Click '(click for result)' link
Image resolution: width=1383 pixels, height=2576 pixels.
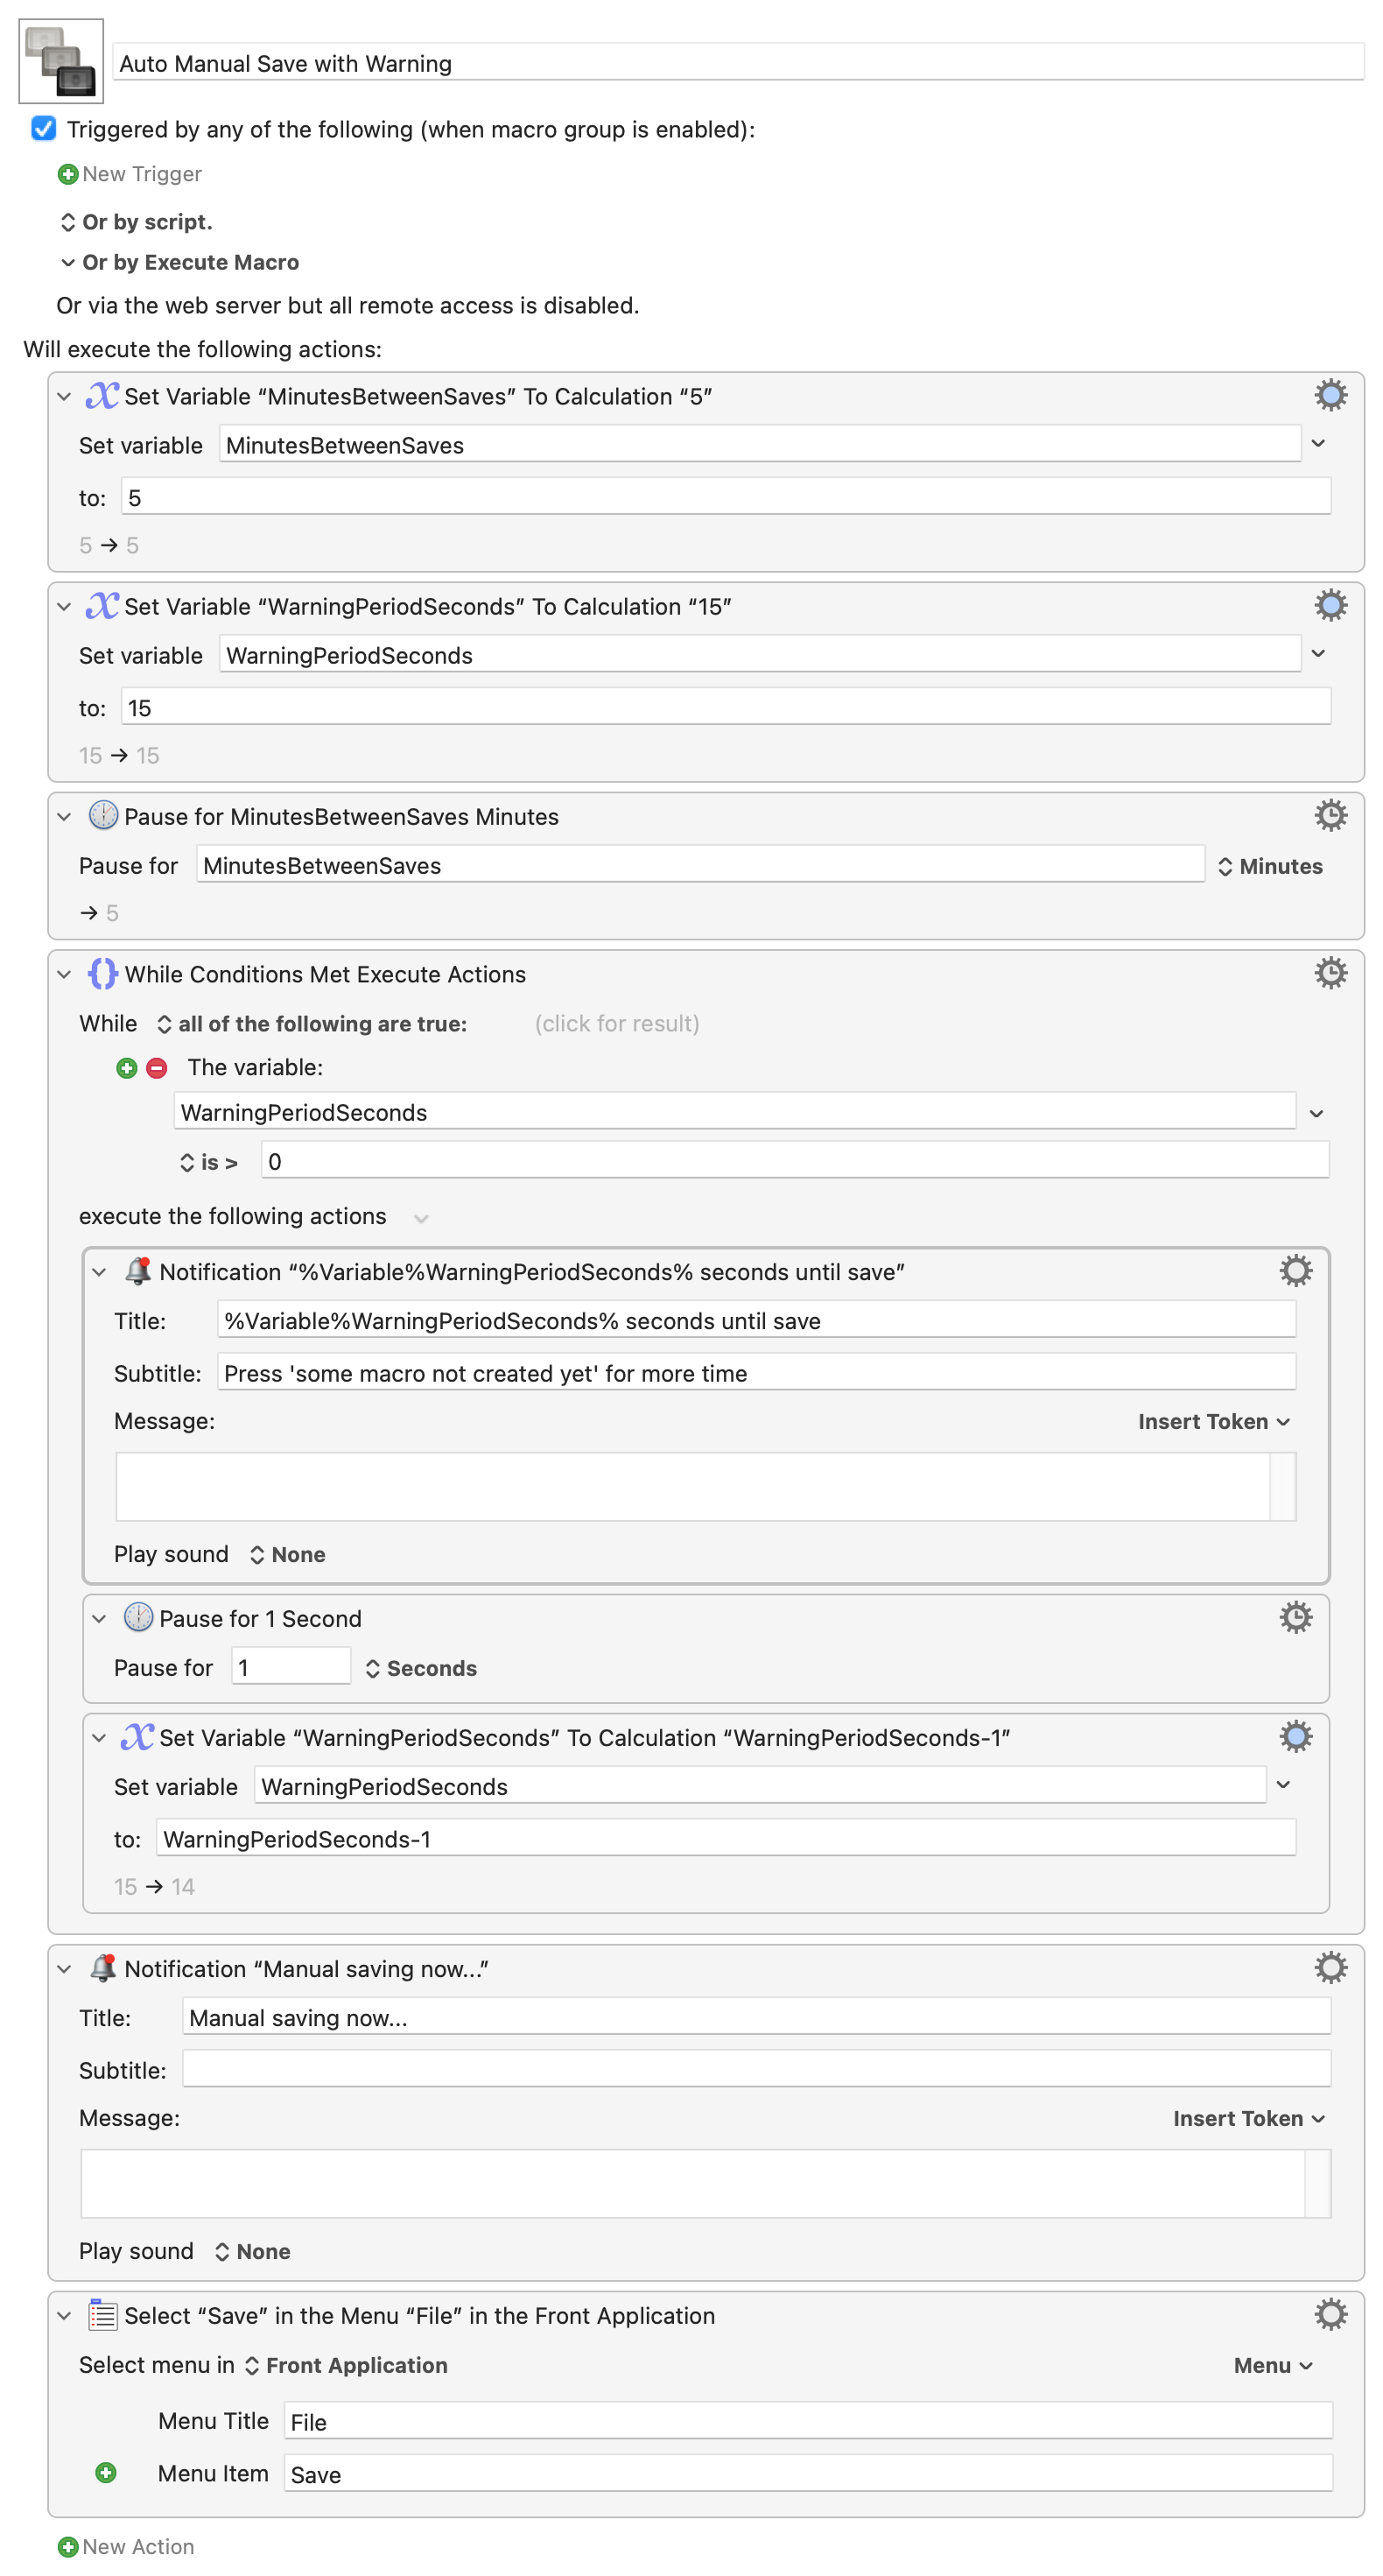(x=617, y=1023)
